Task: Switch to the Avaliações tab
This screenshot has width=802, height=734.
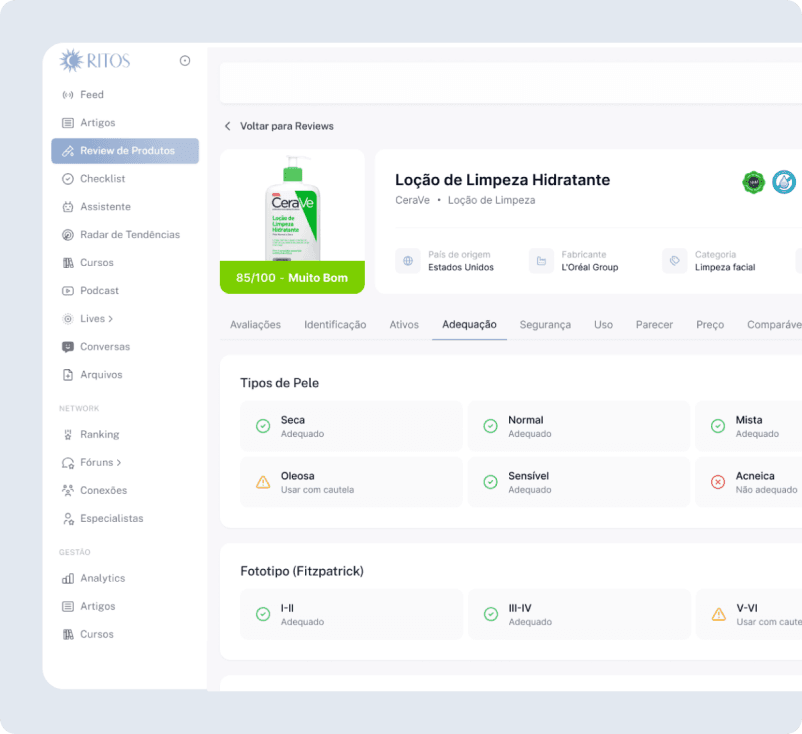Action: click(255, 325)
